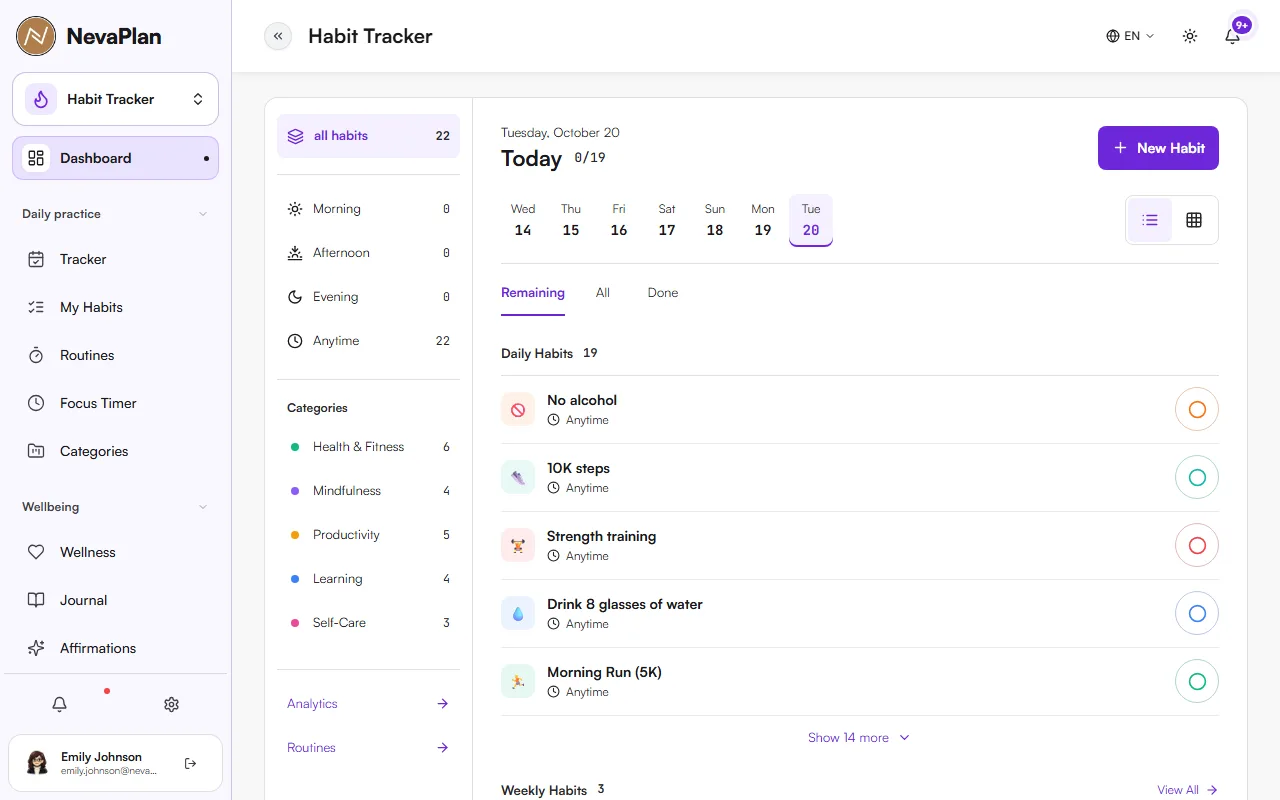Open Tracker in the sidebar

(115, 259)
